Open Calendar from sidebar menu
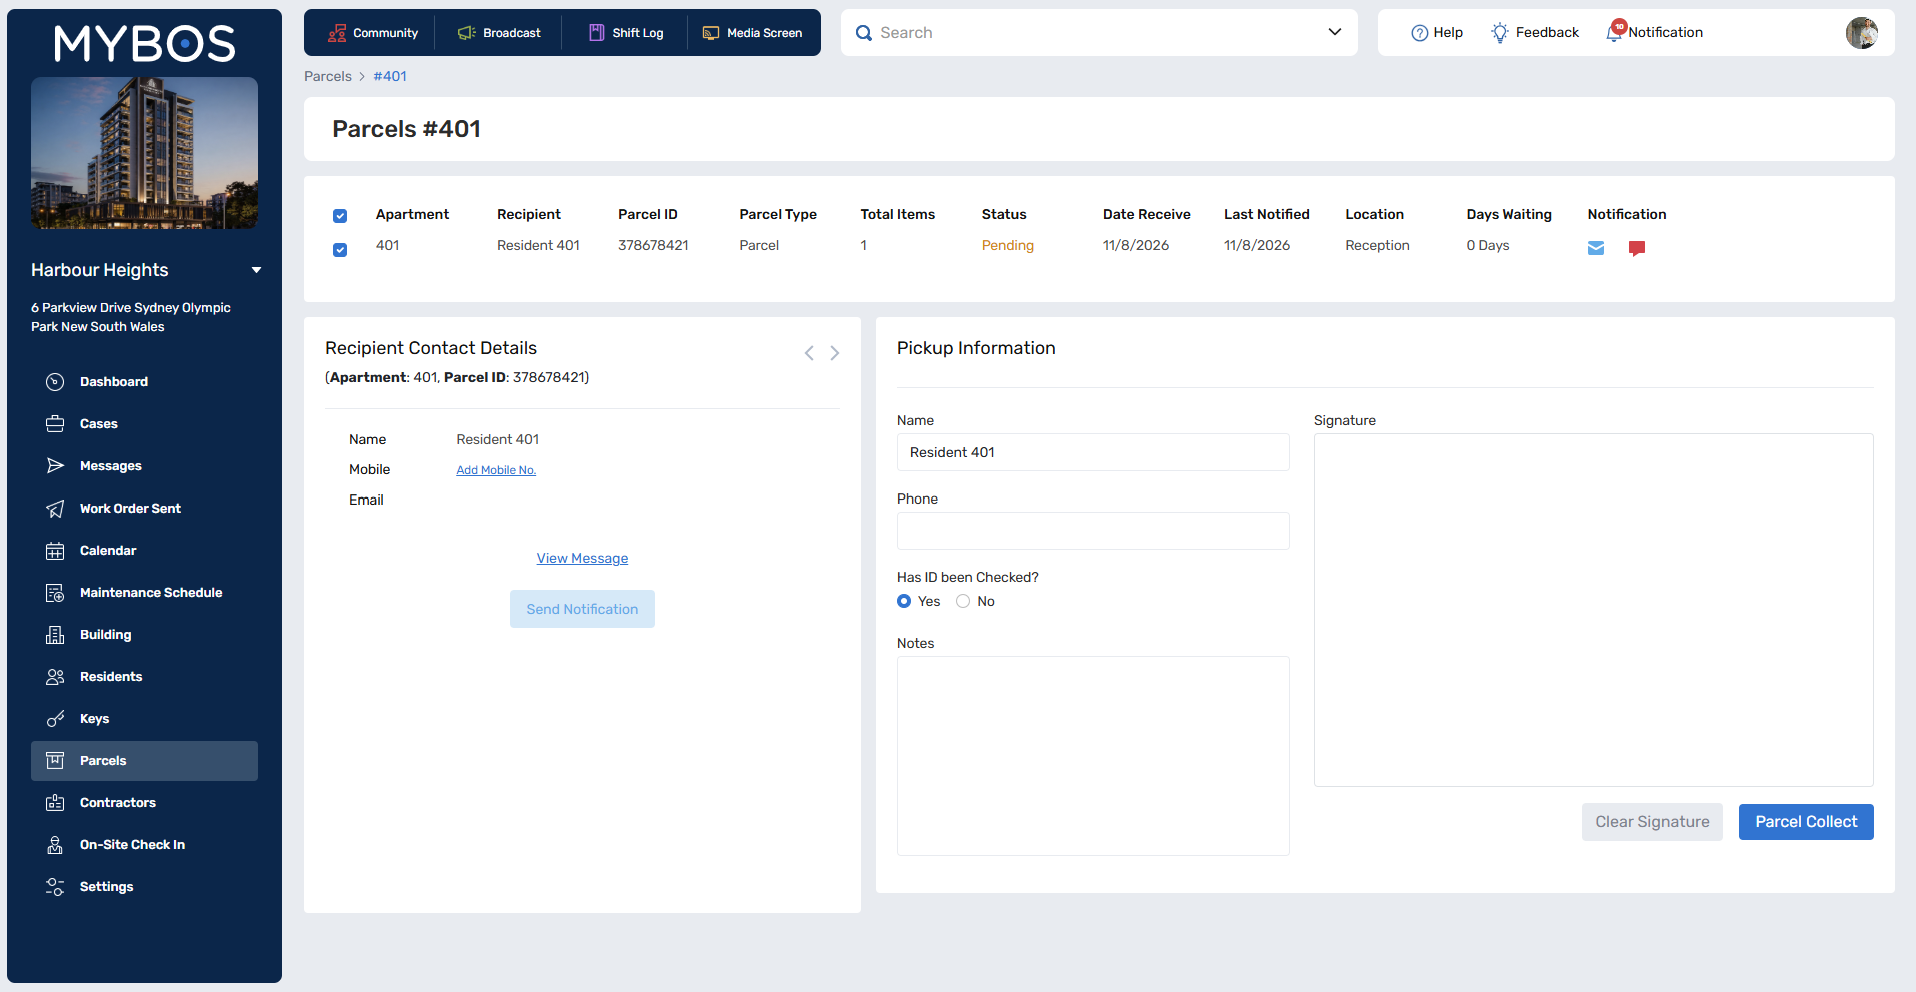1916x992 pixels. tap(108, 551)
